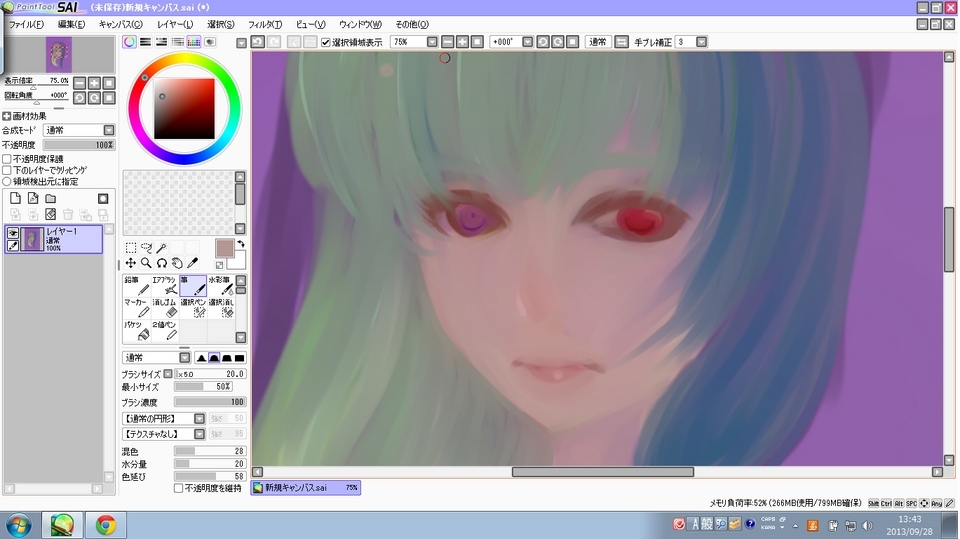Select 領域検出元に指定 radio option
Viewport: 960px width, 539px height.
pos(7,182)
